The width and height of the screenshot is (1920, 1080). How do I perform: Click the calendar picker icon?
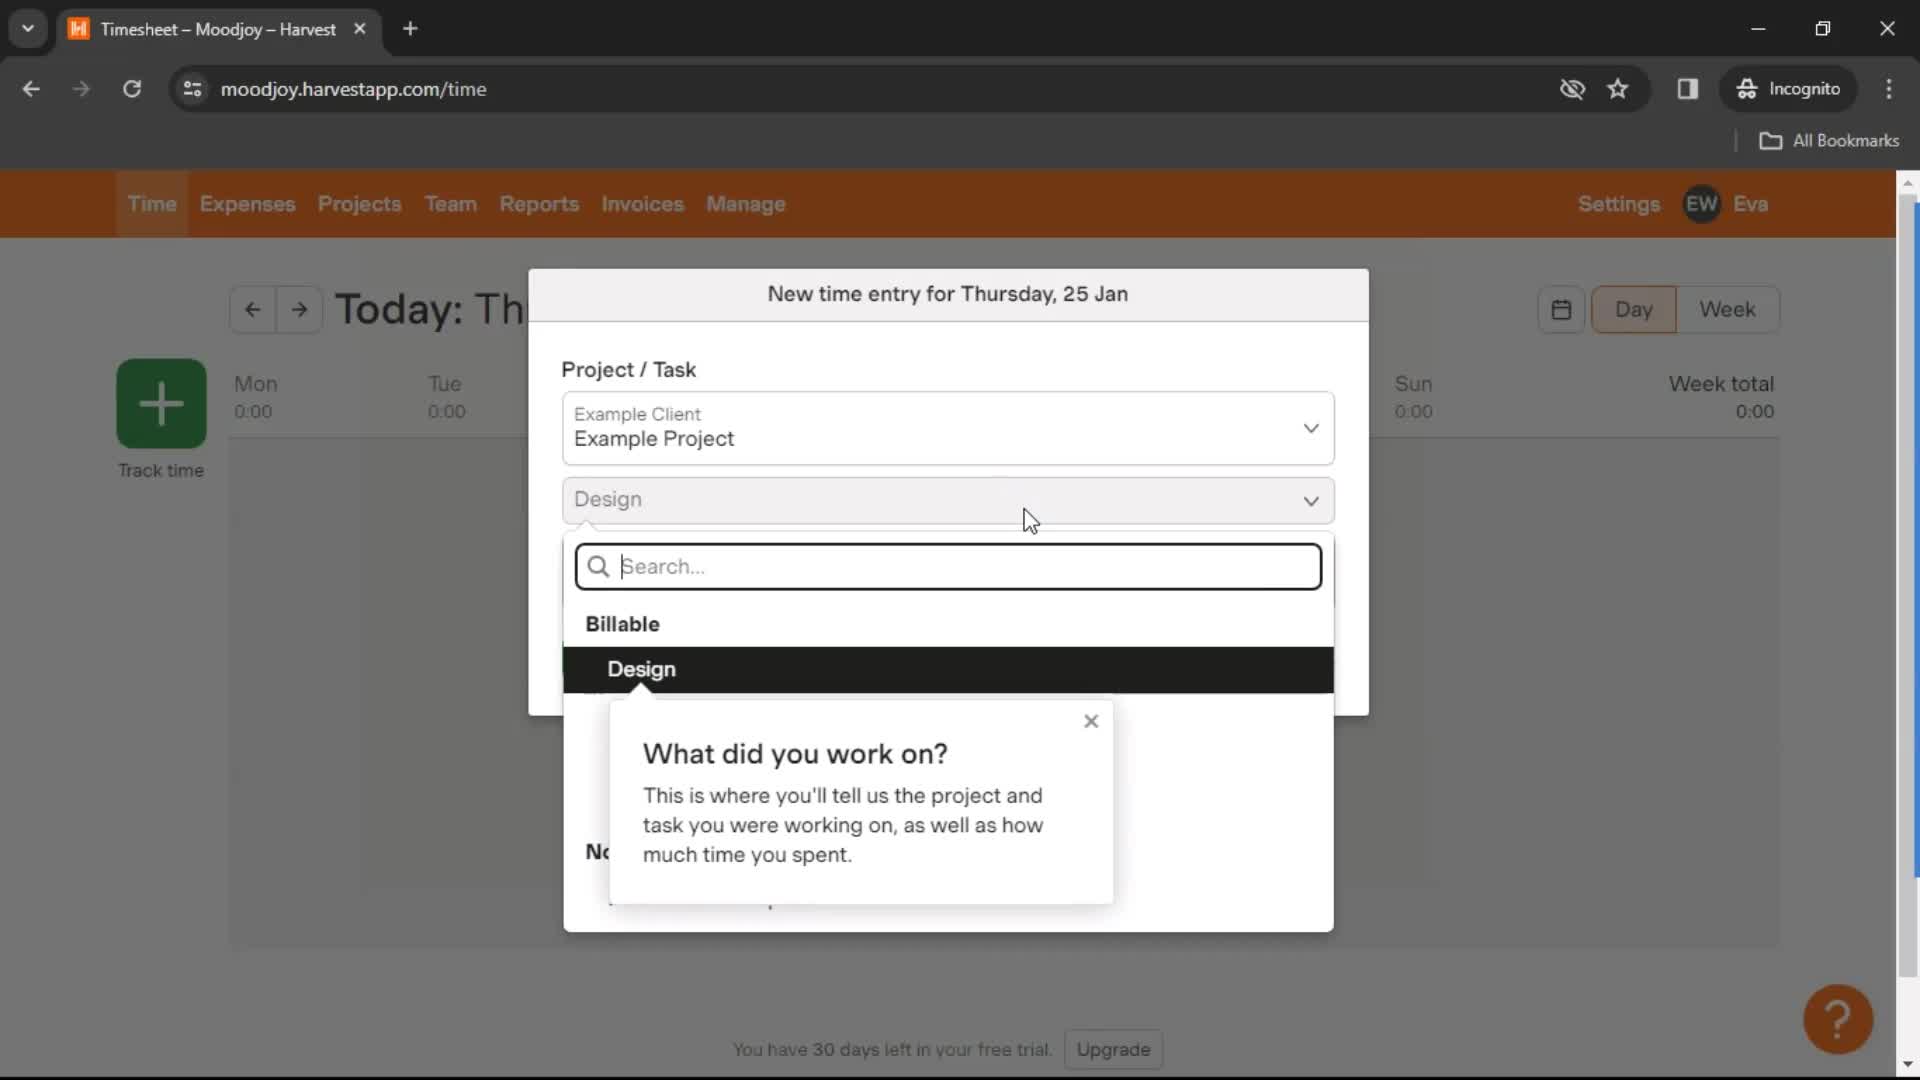[1561, 309]
